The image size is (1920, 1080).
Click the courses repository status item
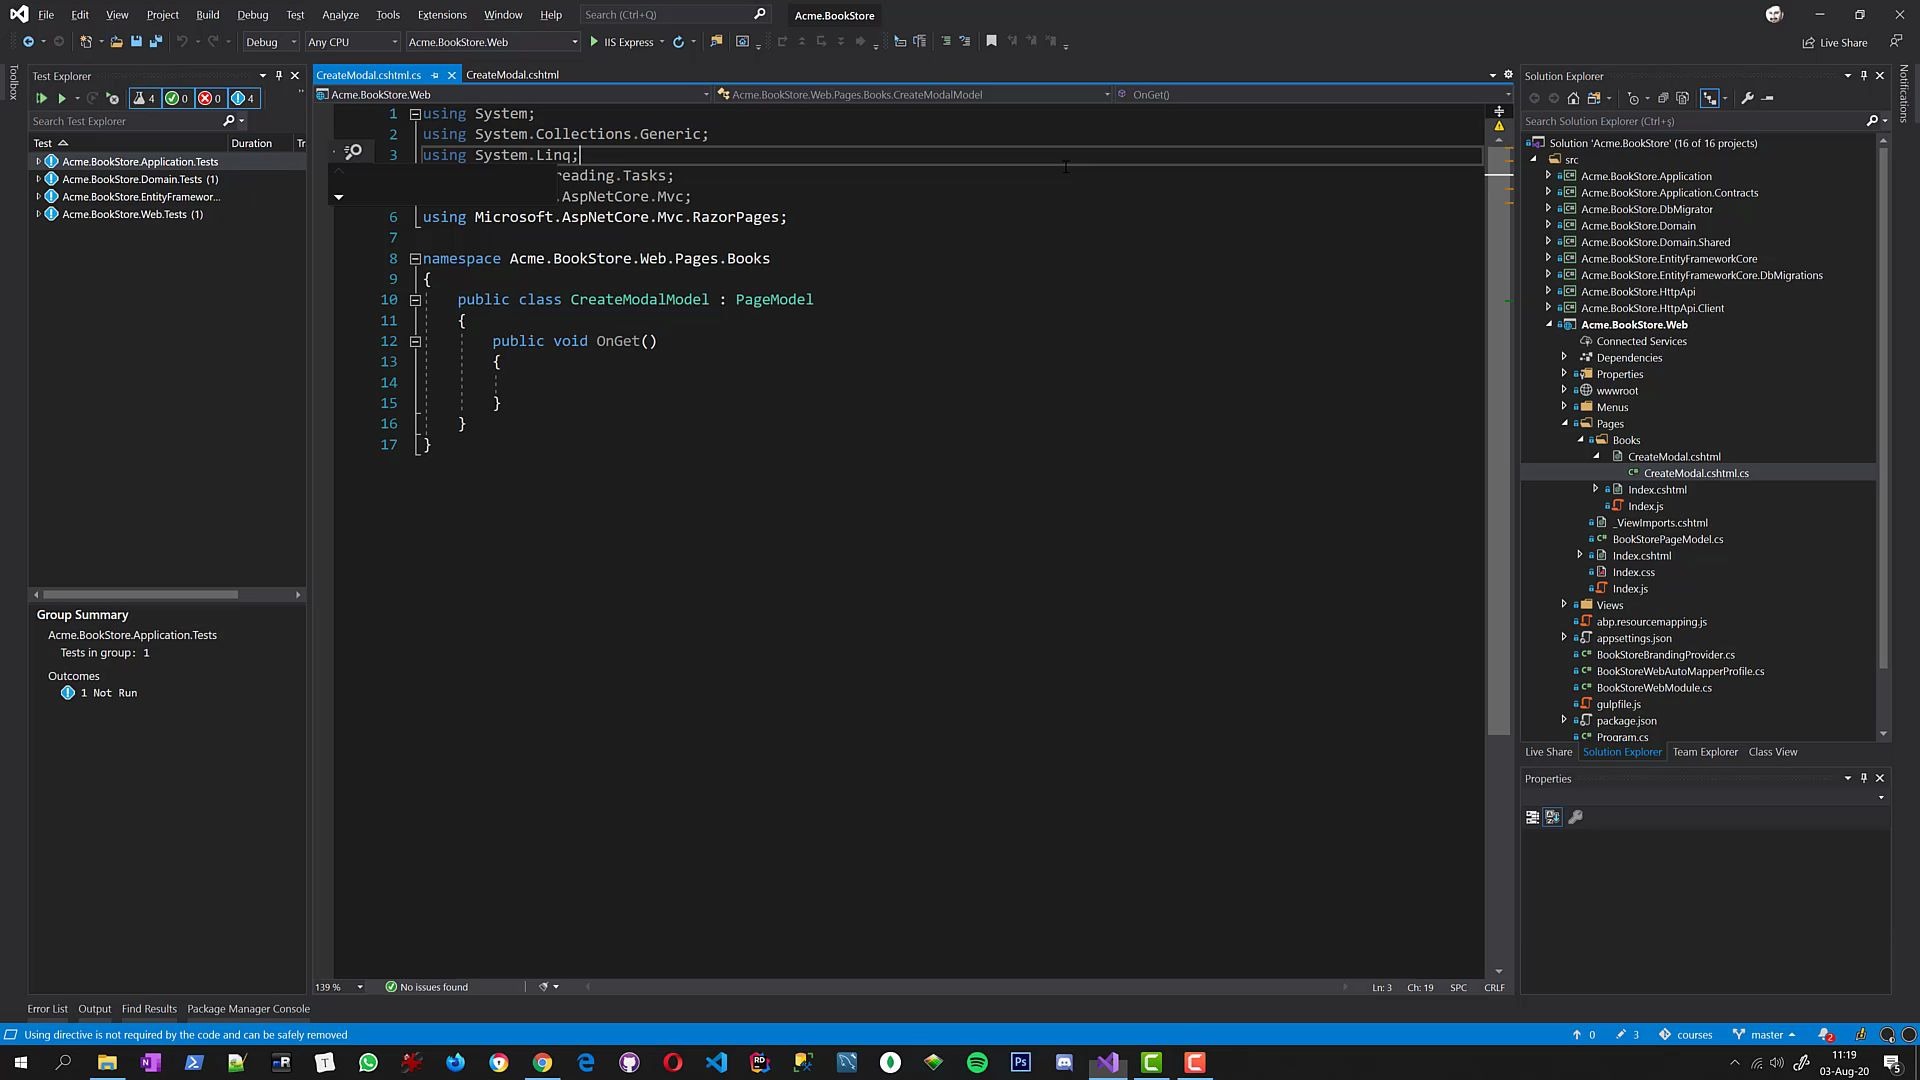pos(1686,1035)
